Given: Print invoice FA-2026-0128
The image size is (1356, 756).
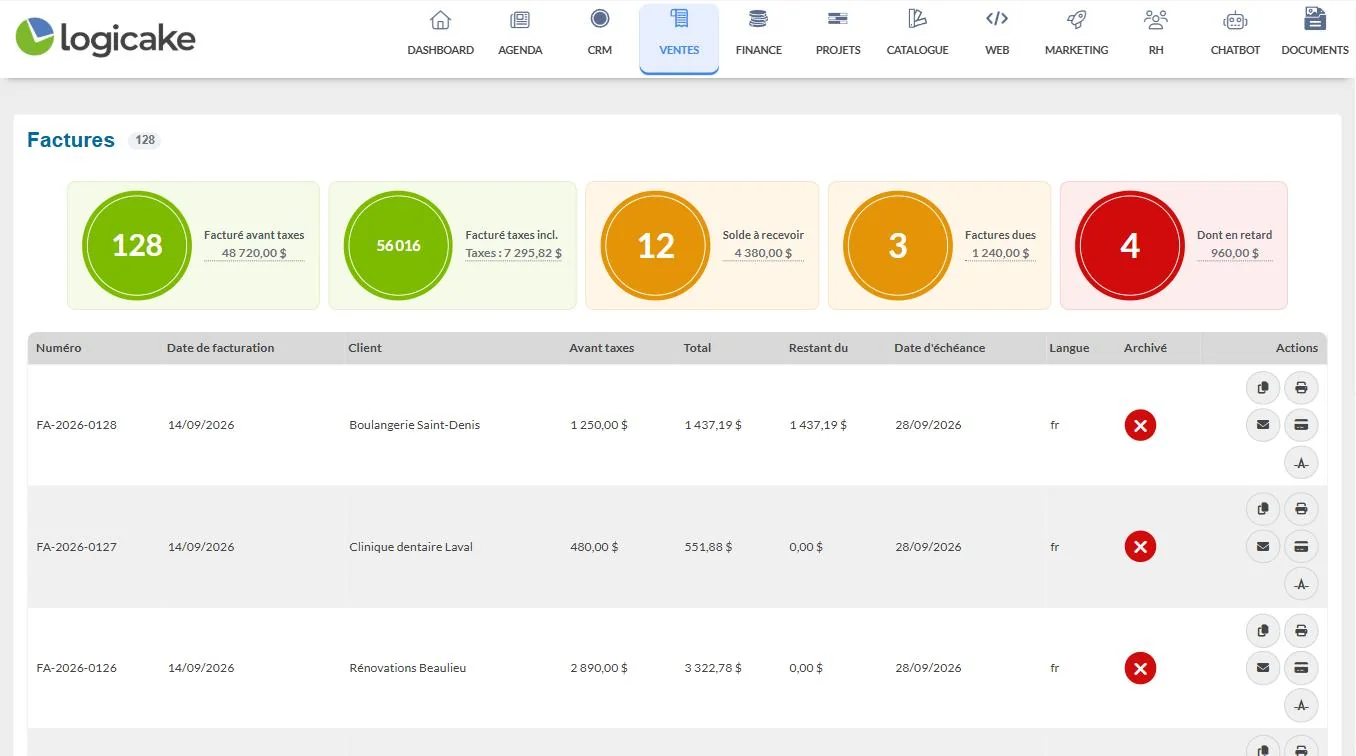Looking at the screenshot, I should coord(1301,387).
